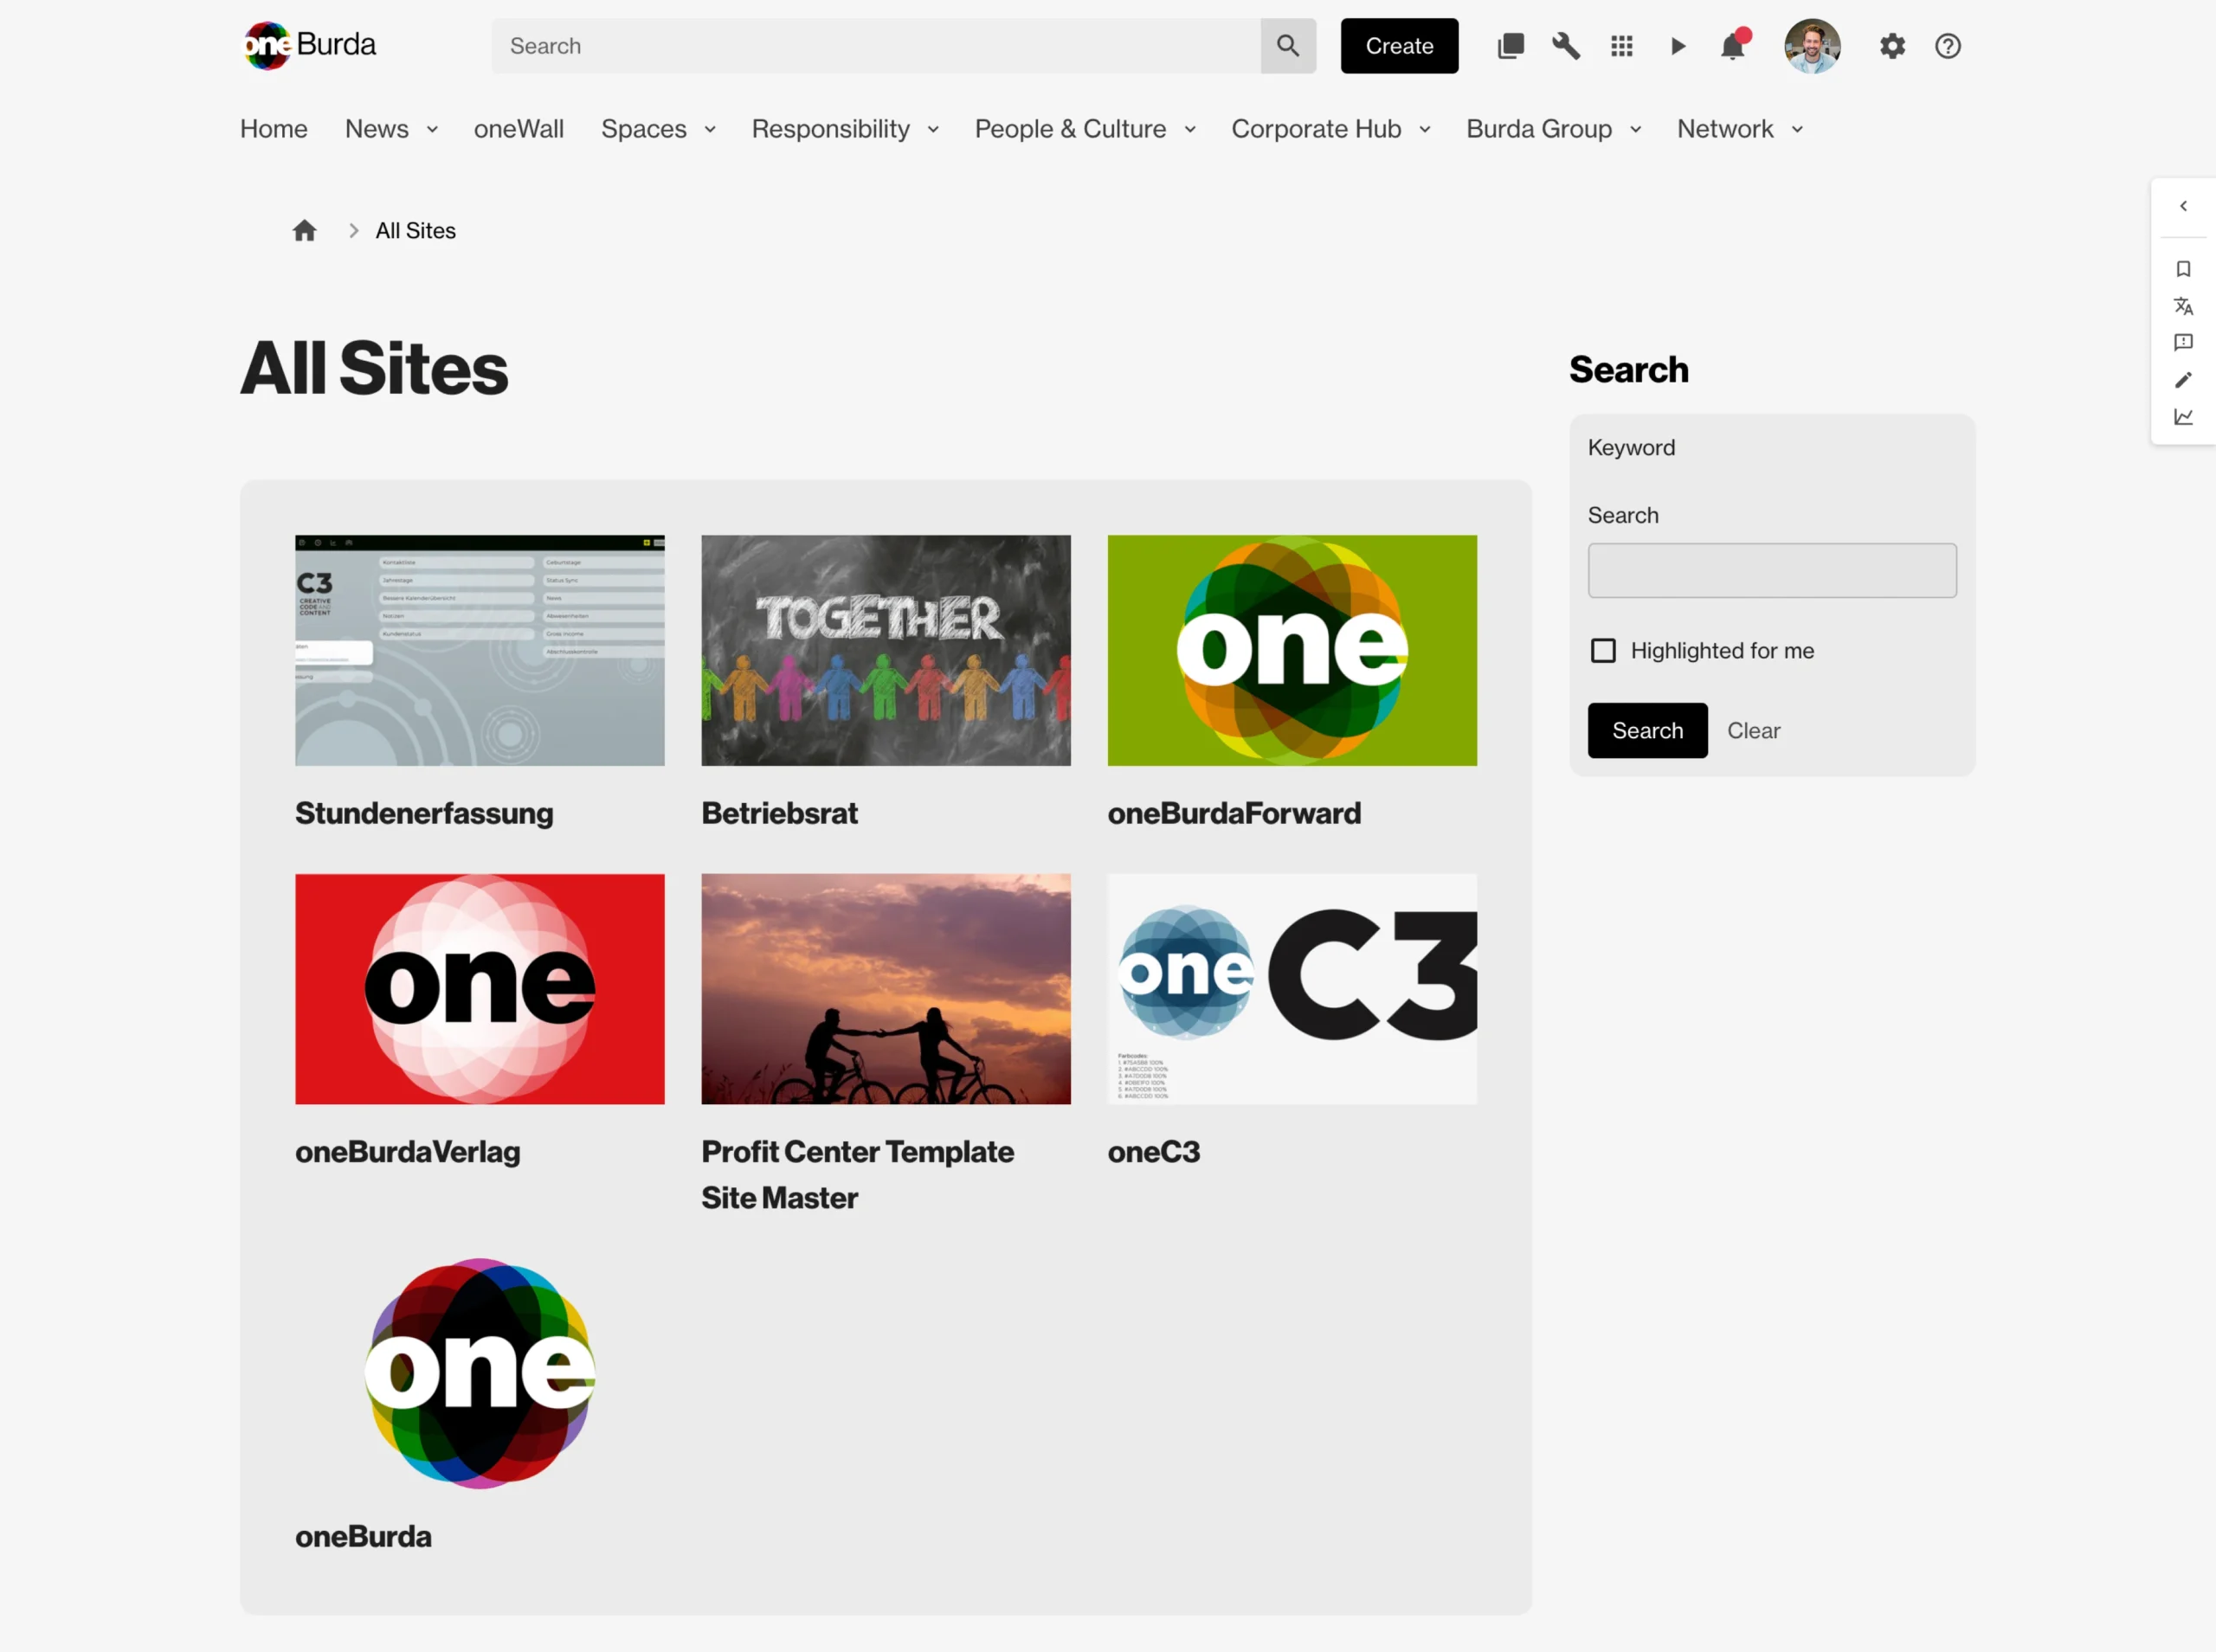The image size is (2216, 1652).
Task: Open the pages stack icon in header
Action: (x=1510, y=46)
